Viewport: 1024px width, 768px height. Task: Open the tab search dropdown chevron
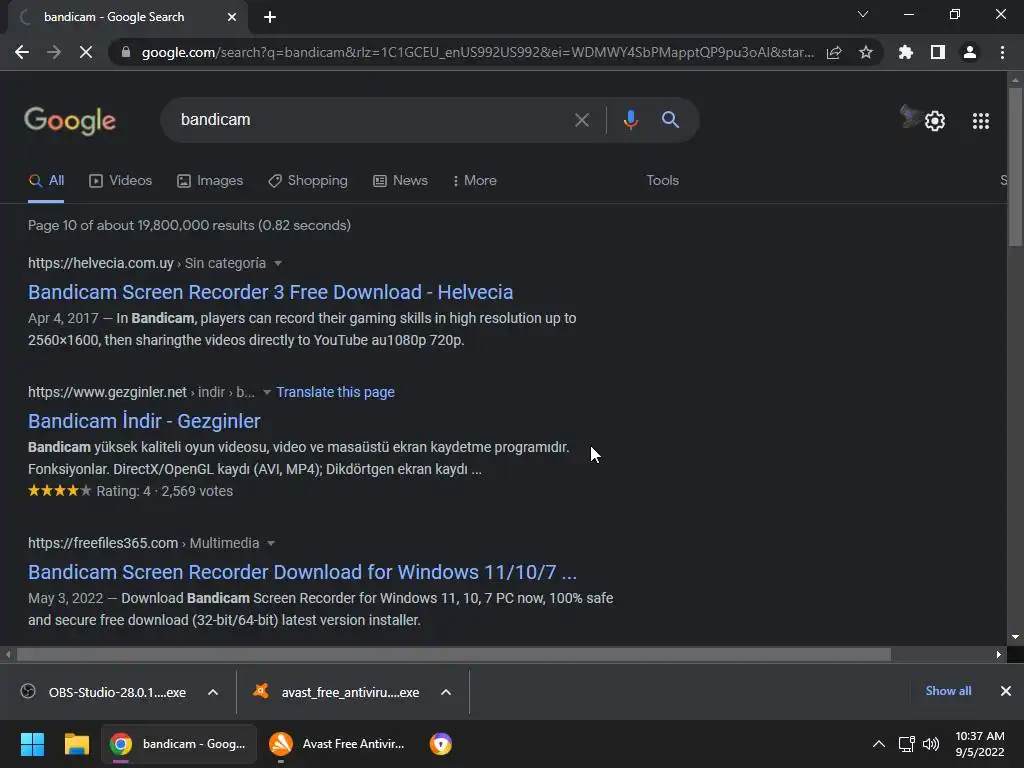[x=863, y=14]
